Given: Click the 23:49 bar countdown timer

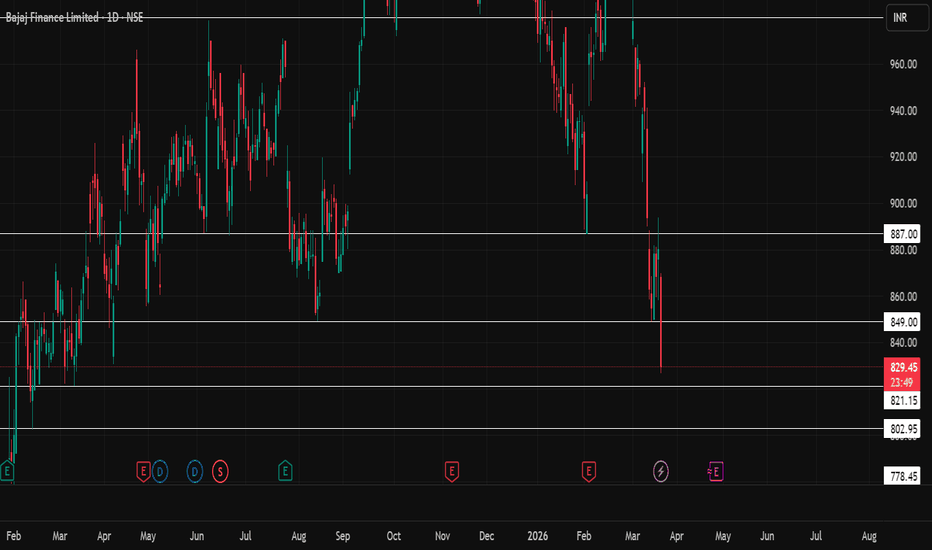Looking at the screenshot, I should point(902,382).
